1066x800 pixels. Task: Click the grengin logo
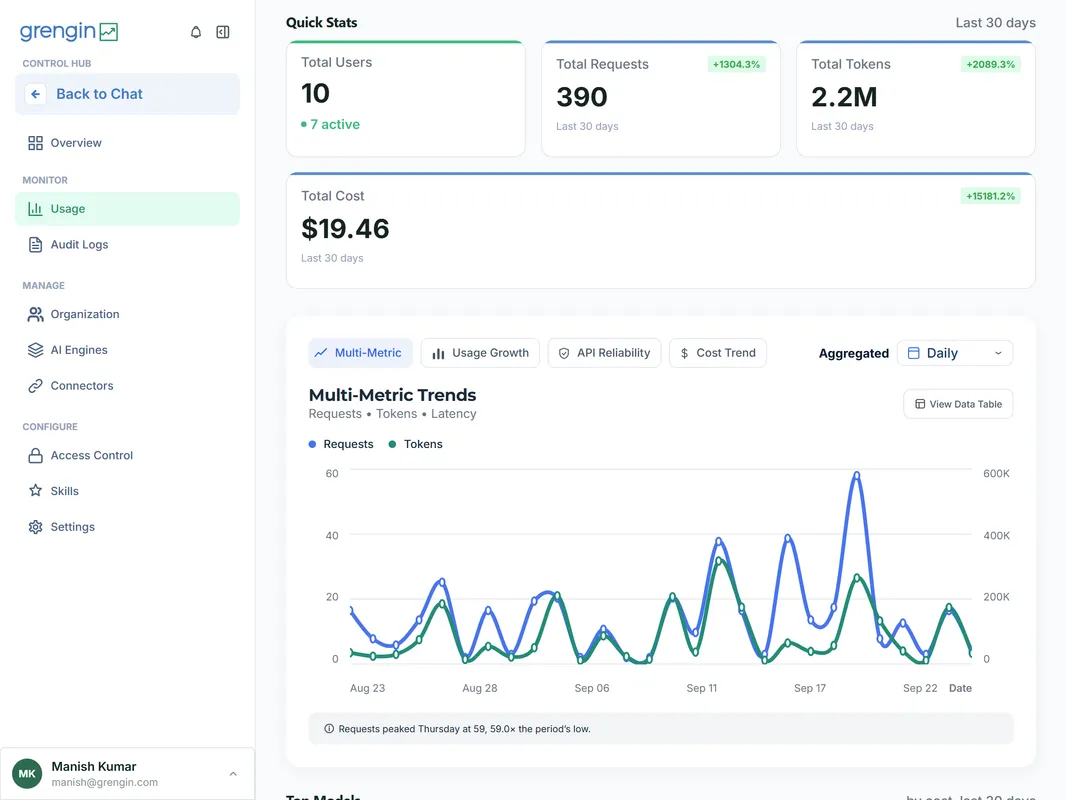[69, 31]
